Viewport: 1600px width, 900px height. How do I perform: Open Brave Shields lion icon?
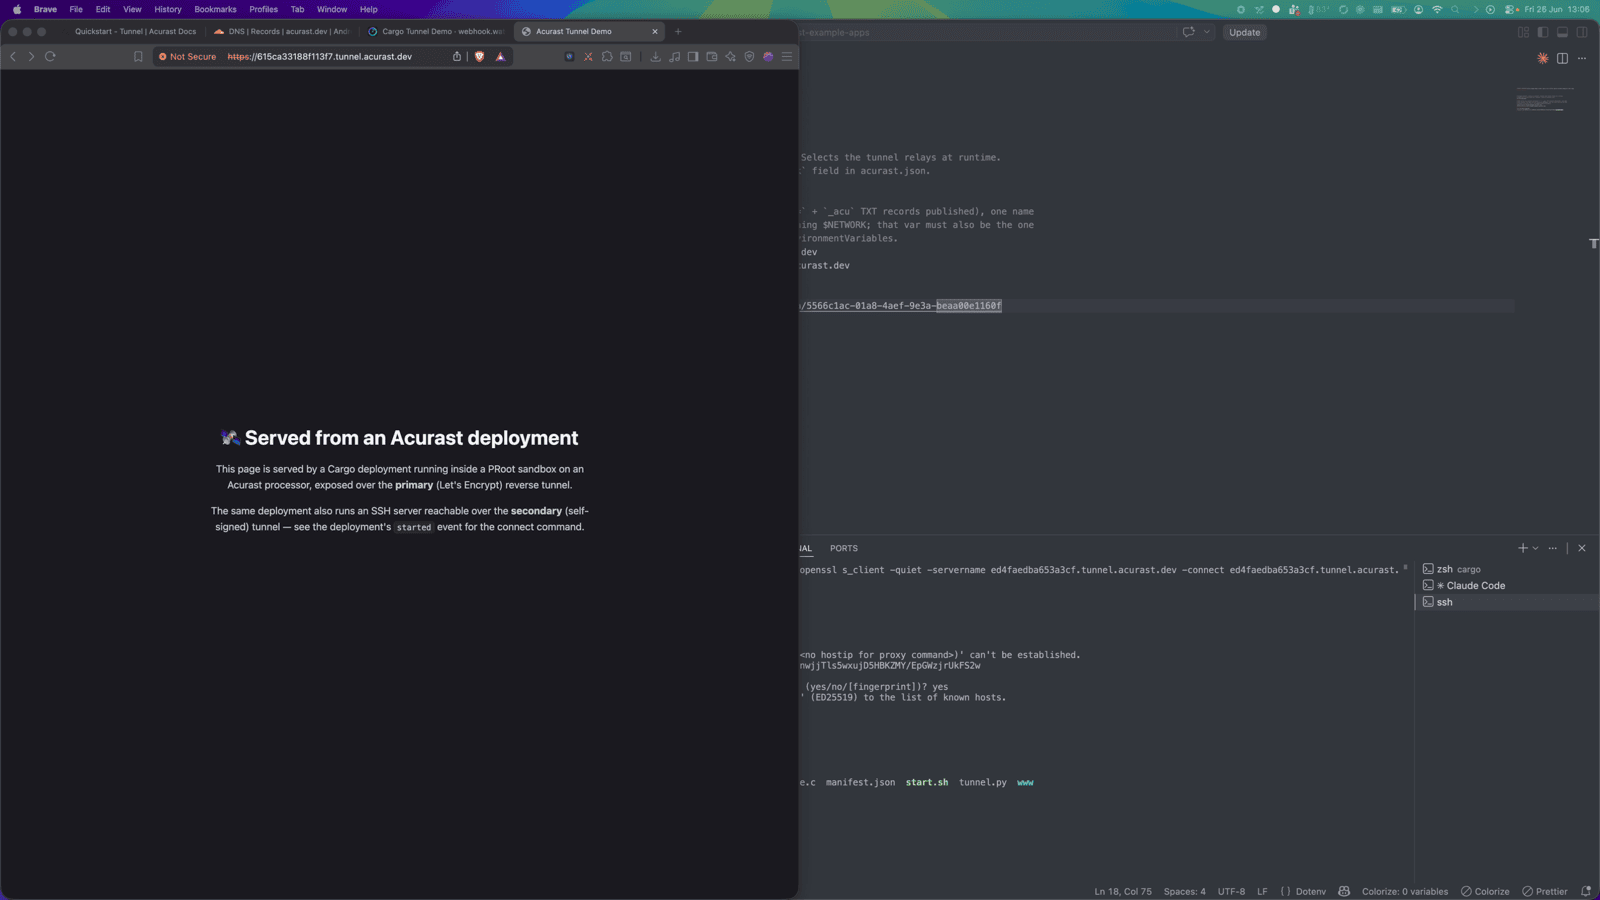click(479, 57)
